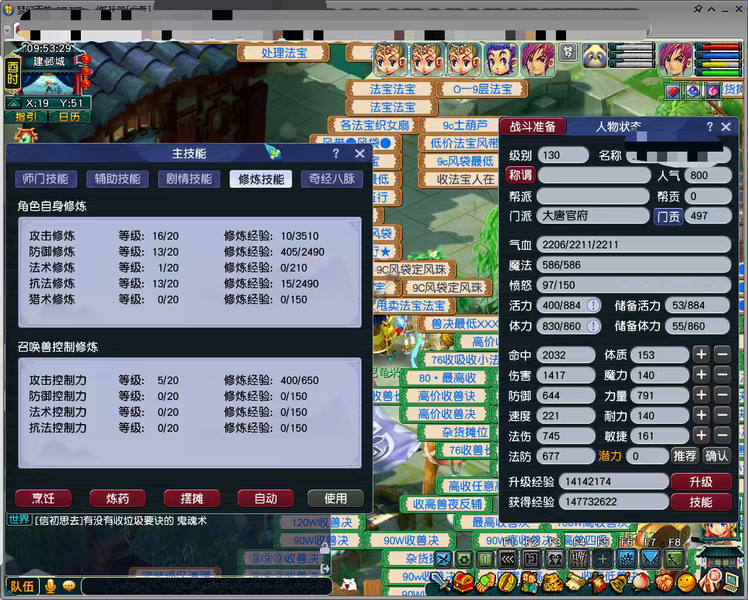Click the golden bell icon
This screenshot has height=600, width=748.
pos(620,583)
